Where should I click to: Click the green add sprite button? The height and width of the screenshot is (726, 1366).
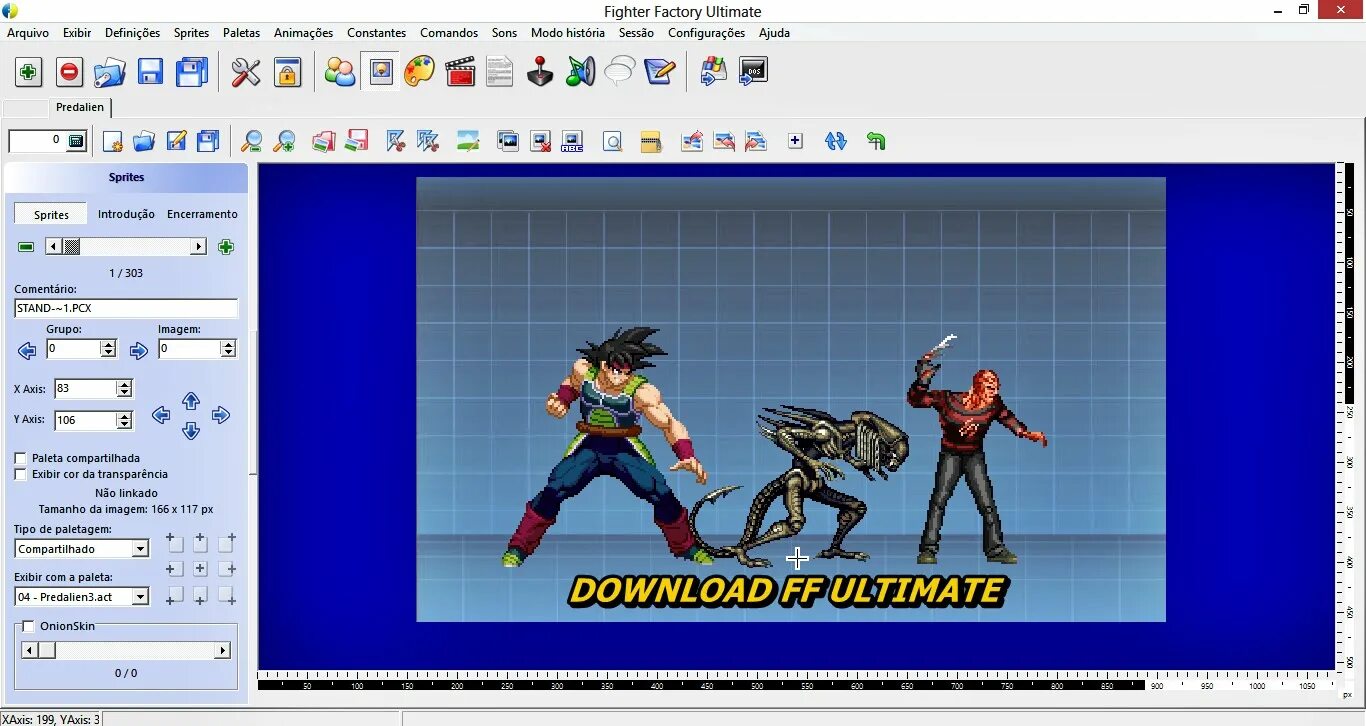coord(226,246)
